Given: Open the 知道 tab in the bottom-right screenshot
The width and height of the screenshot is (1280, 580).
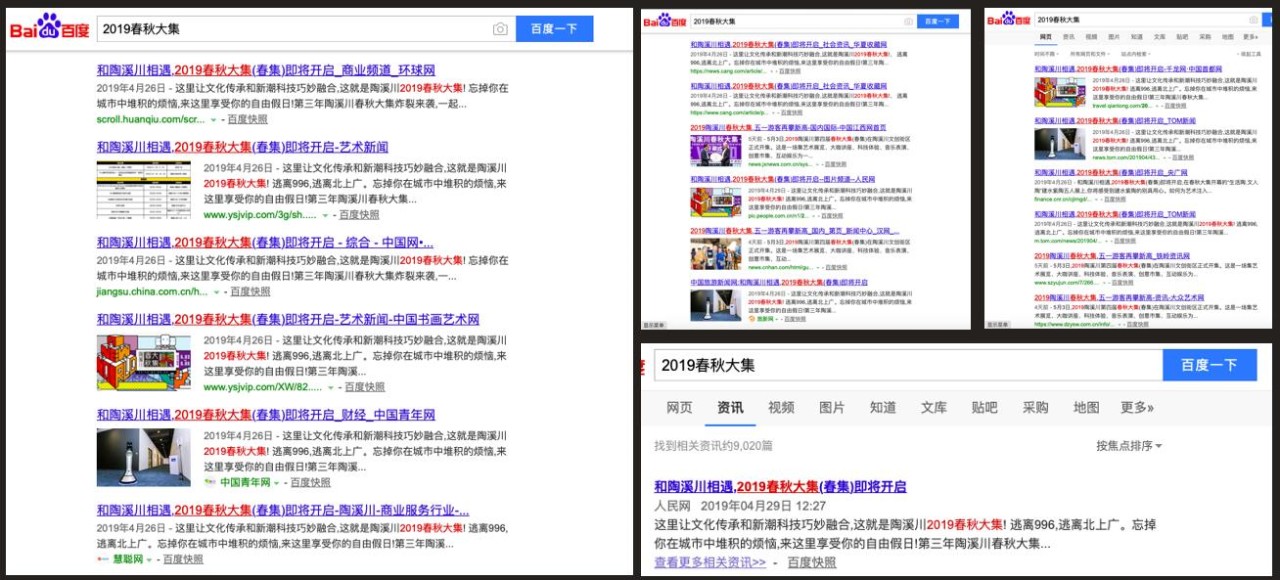Looking at the screenshot, I should [x=883, y=407].
